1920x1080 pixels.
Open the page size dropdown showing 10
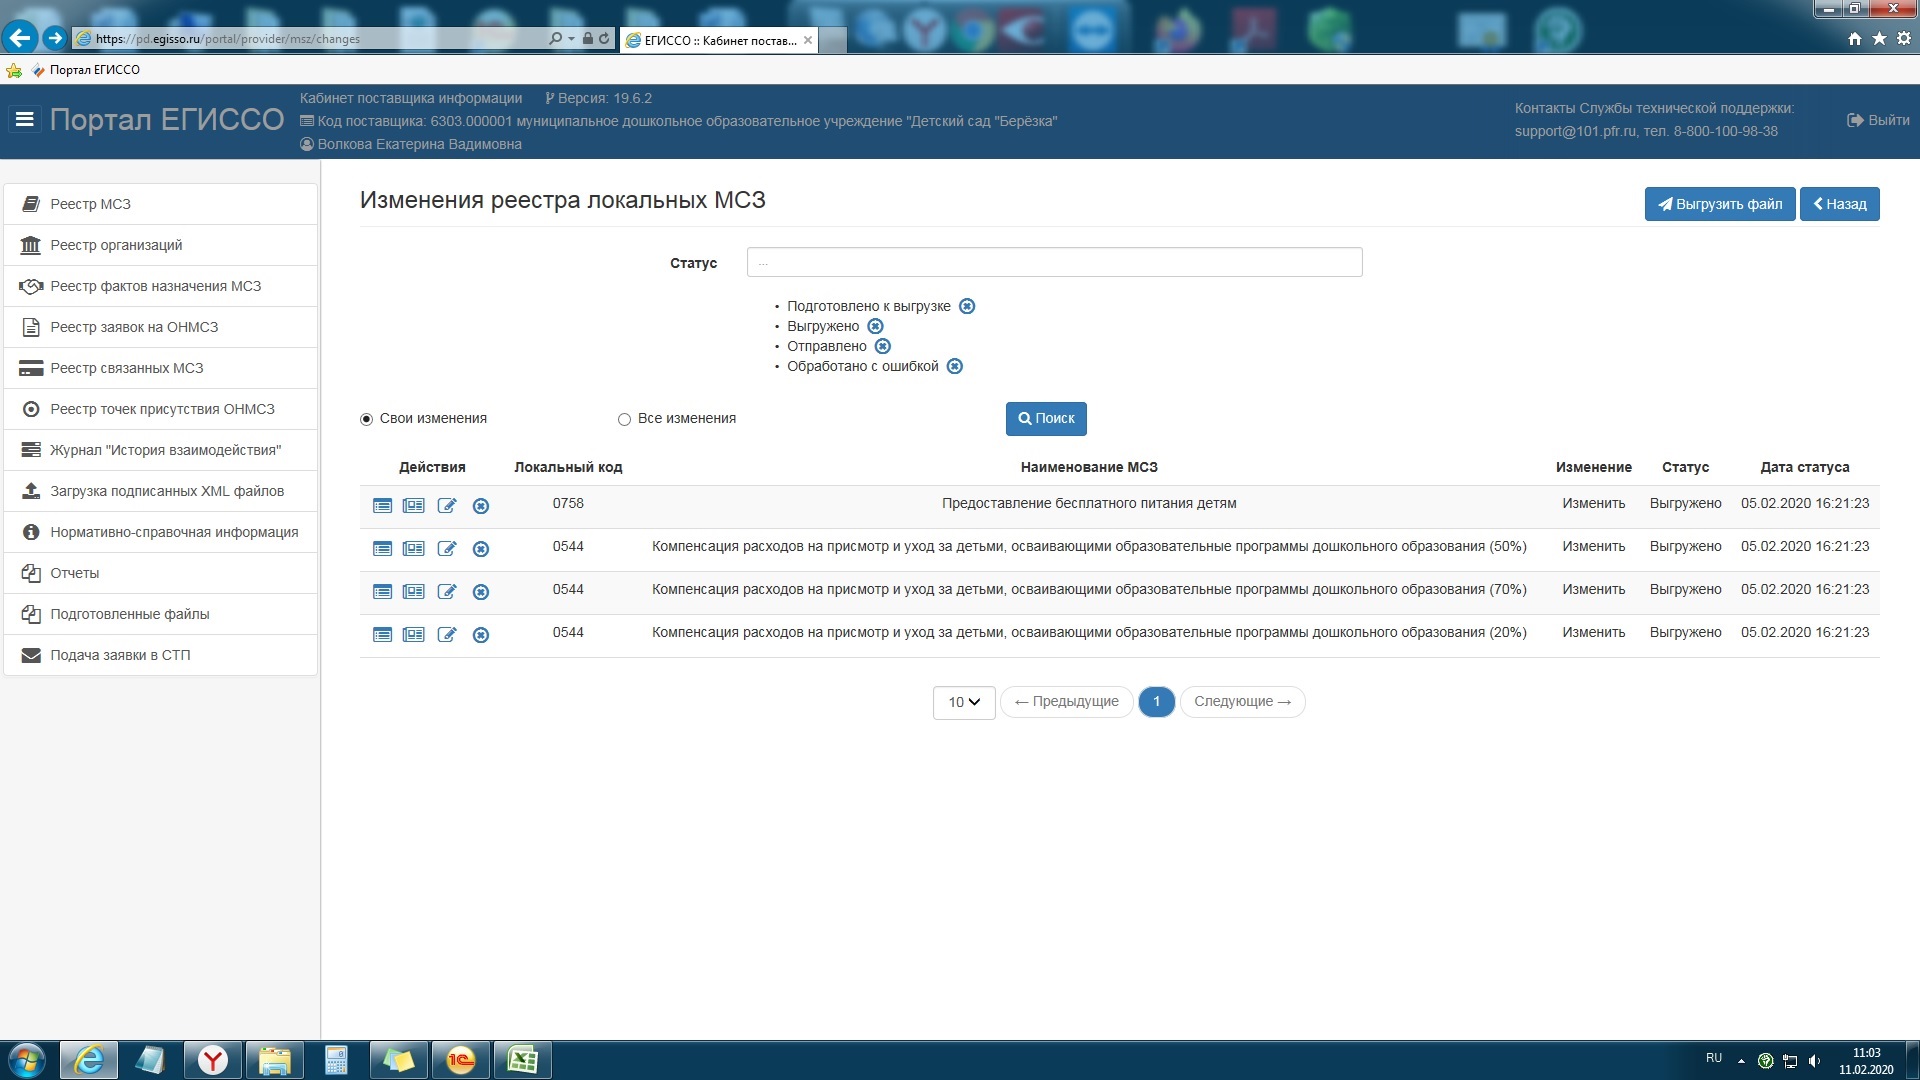click(964, 702)
